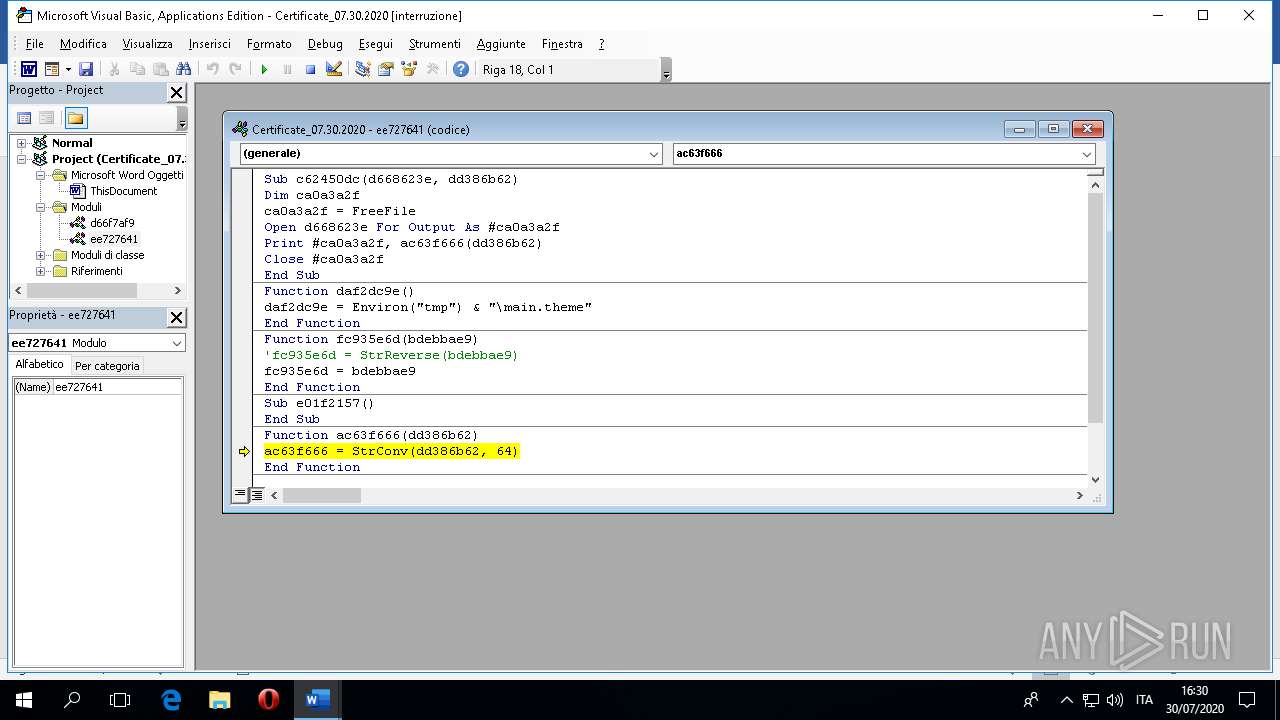Stop execution with the Reset square icon
This screenshot has height=720, width=1280.
click(x=310, y=69)
